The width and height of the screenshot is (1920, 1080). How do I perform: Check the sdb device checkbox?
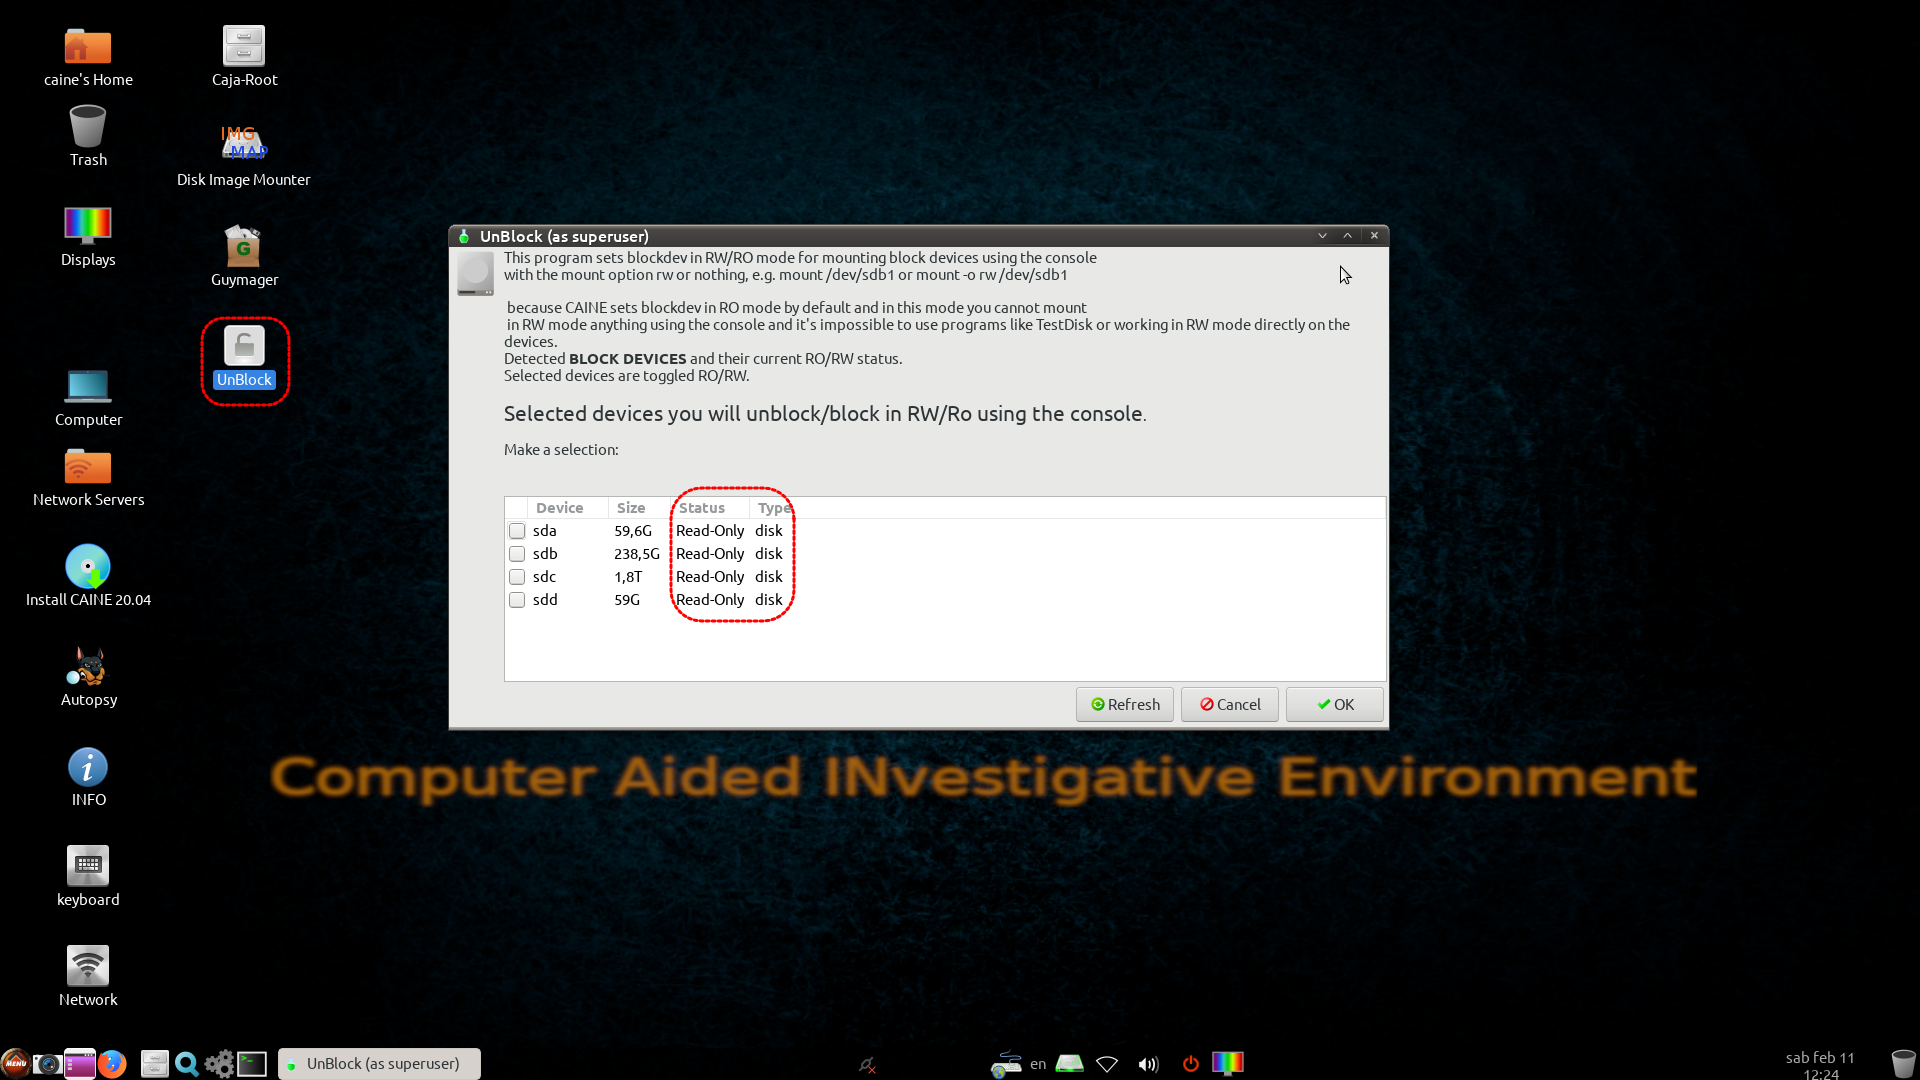(517, 554)
